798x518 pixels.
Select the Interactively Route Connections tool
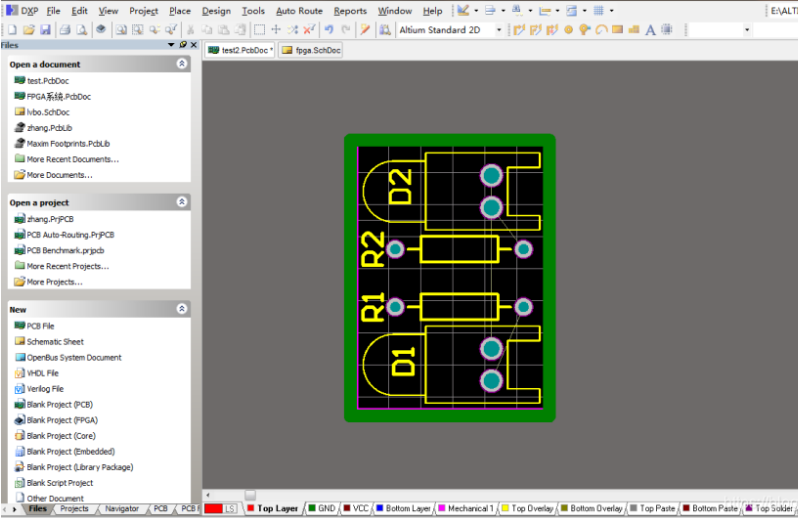[519, 30]
